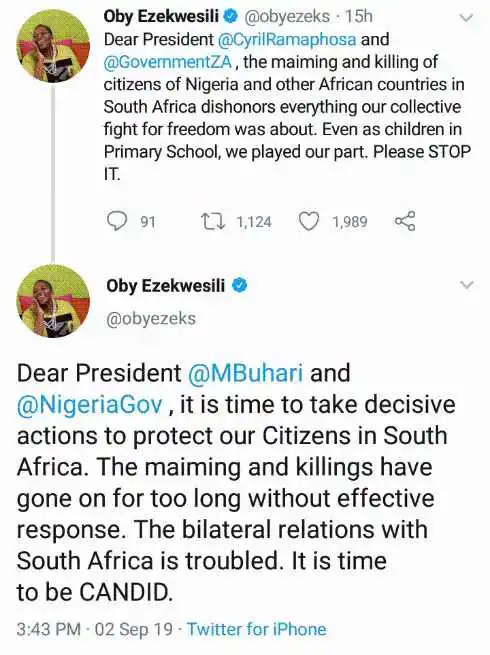This screenshot has height=655, width=490.
Task: Open top tweet profile avatar
Action: tap(53, 46)
